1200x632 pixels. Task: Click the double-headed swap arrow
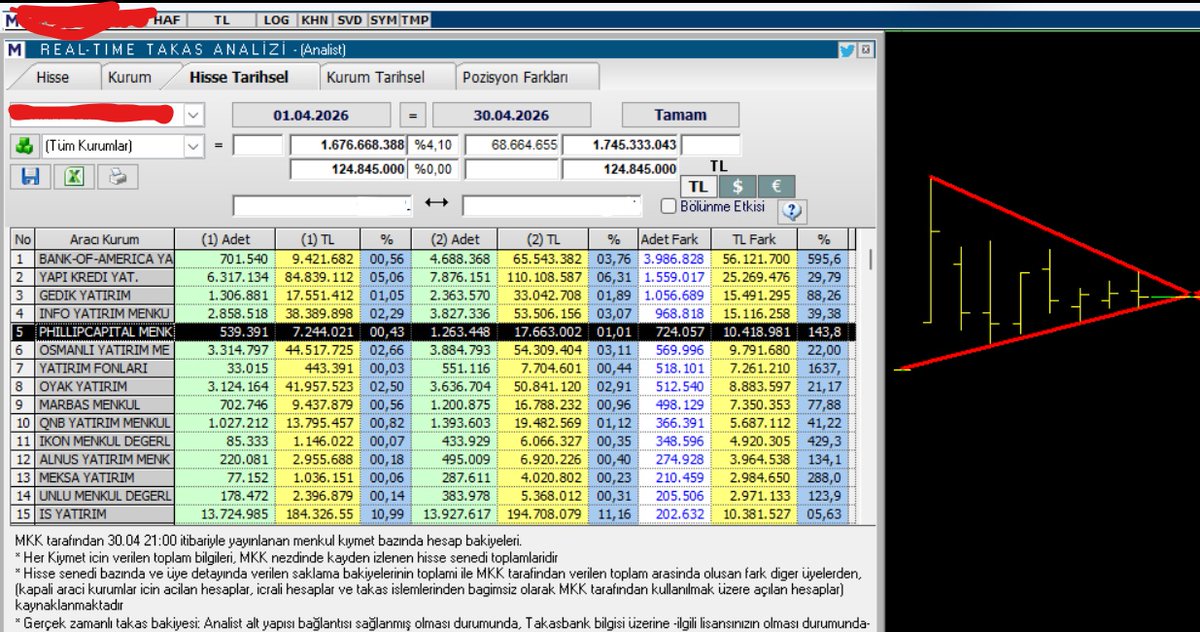[x=436, y=203]
